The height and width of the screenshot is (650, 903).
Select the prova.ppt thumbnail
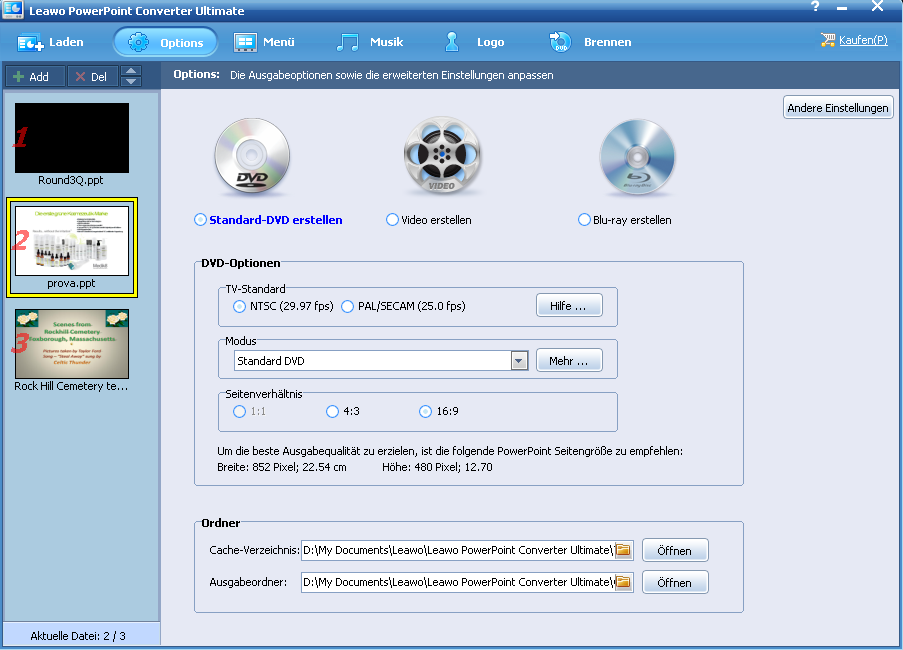click(72, 241)
